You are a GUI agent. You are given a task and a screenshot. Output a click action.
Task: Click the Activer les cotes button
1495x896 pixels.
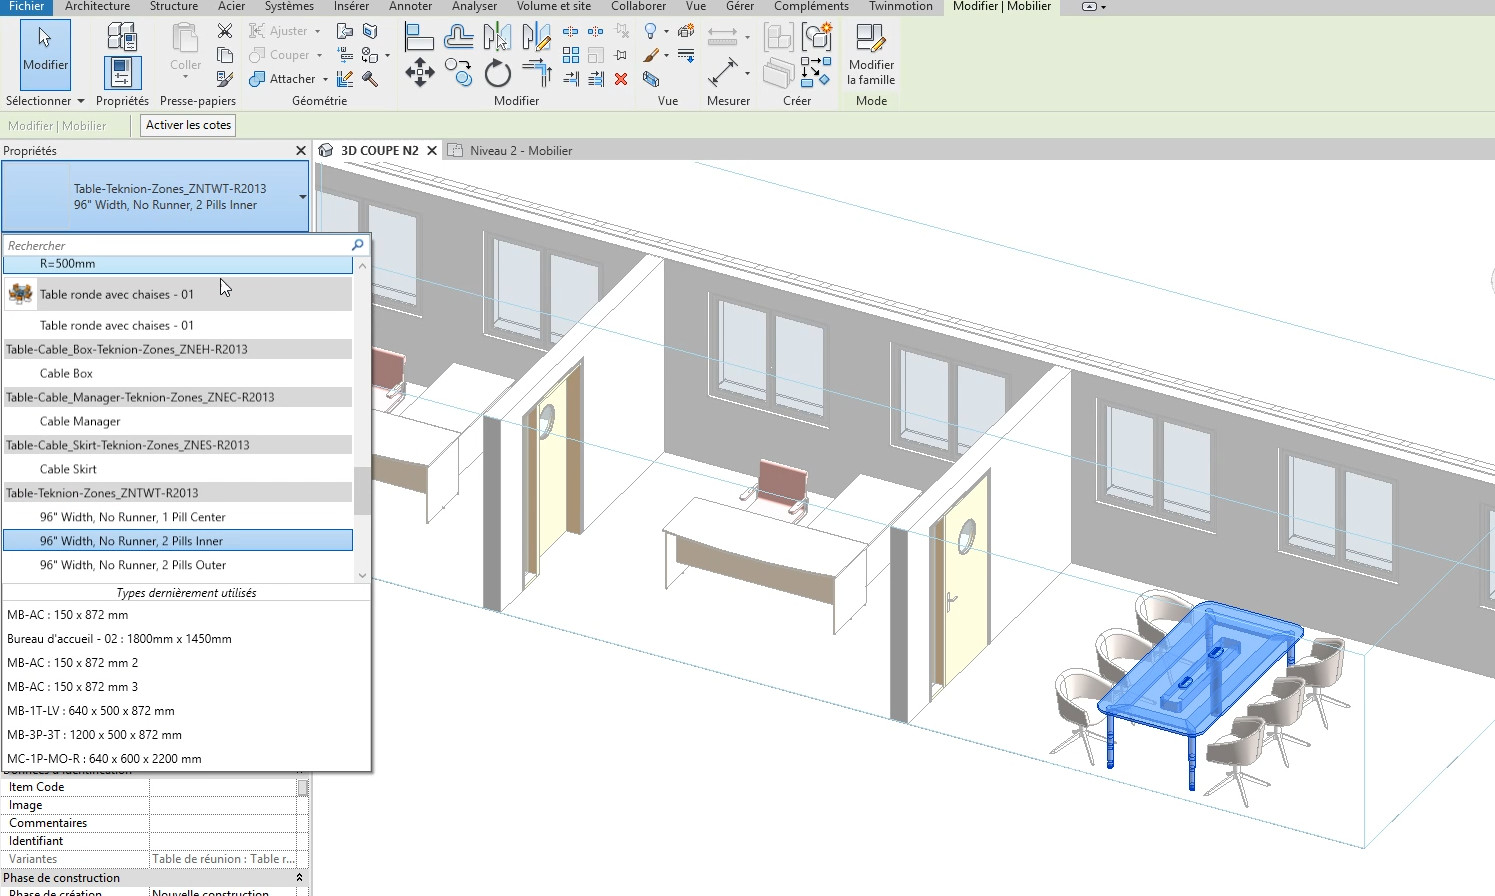point(188,125)
